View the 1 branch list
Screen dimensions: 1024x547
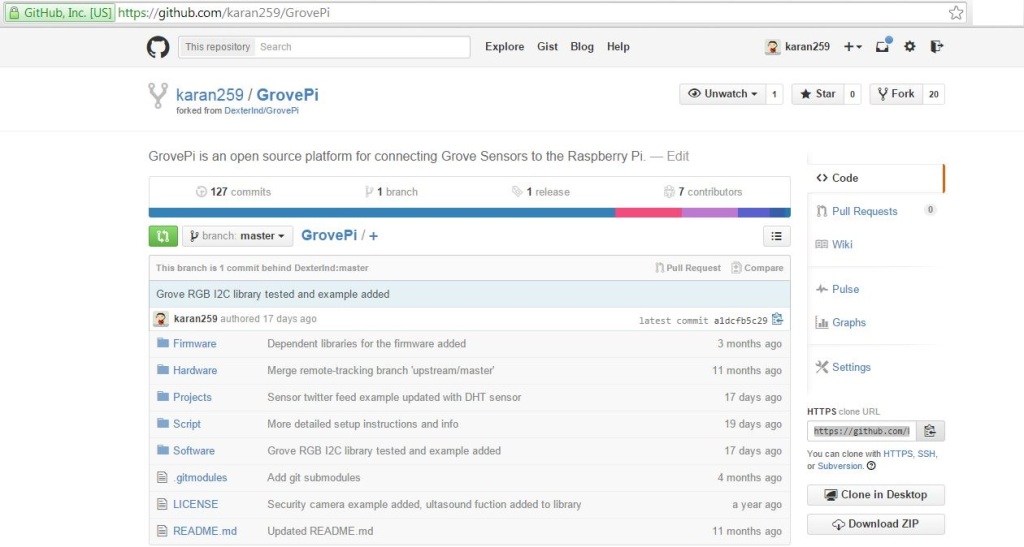tap(391, 192)
